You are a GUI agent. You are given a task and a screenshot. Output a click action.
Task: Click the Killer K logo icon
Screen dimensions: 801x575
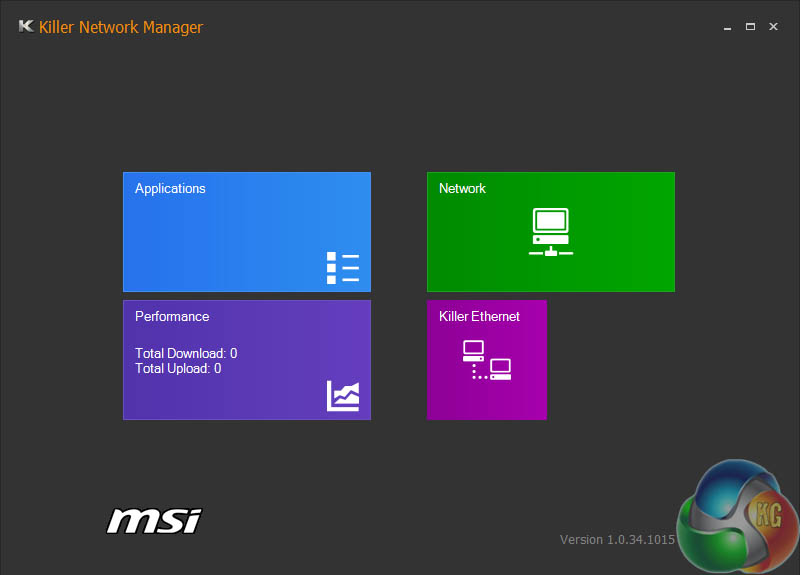click(x=26, y=26)
